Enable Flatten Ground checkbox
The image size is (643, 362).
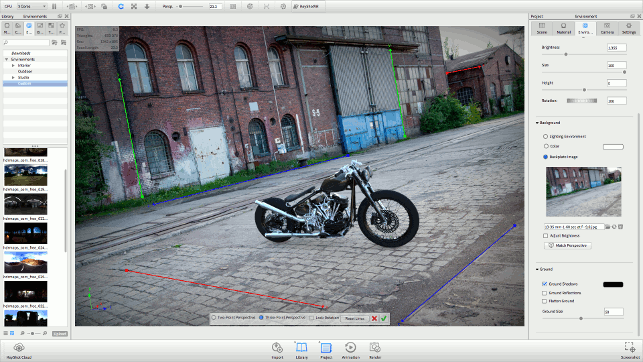point(545,301)
